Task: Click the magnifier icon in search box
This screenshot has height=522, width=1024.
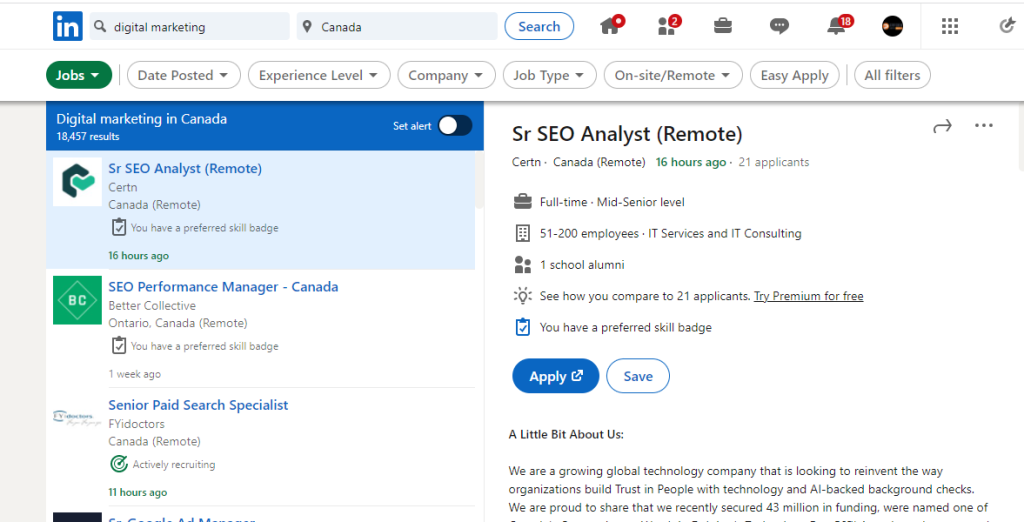Action: click(100, 27)
